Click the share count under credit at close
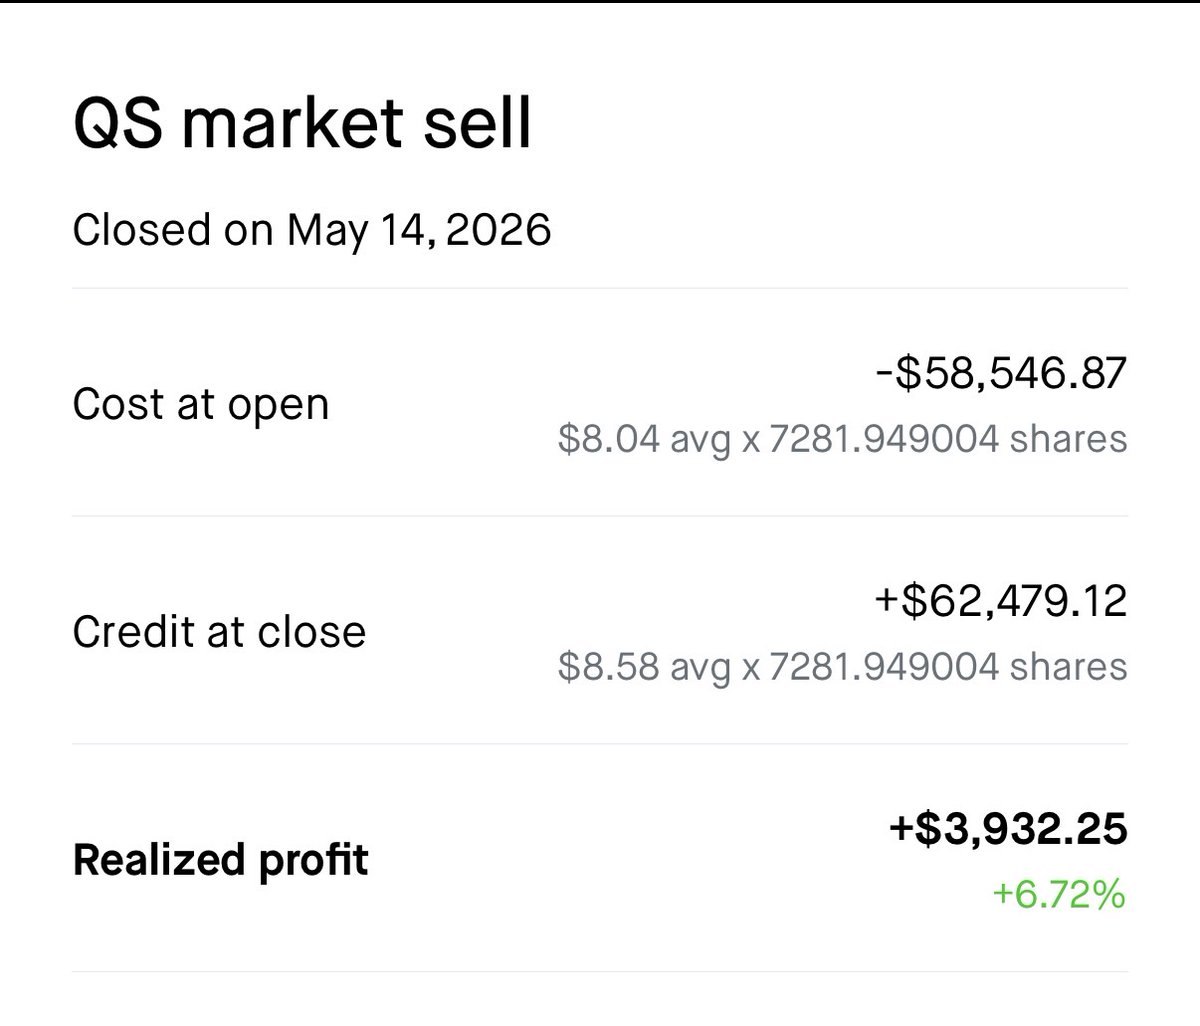Image resolution: width=1200 pixels, height=1026 pixels. pos(948,667)
